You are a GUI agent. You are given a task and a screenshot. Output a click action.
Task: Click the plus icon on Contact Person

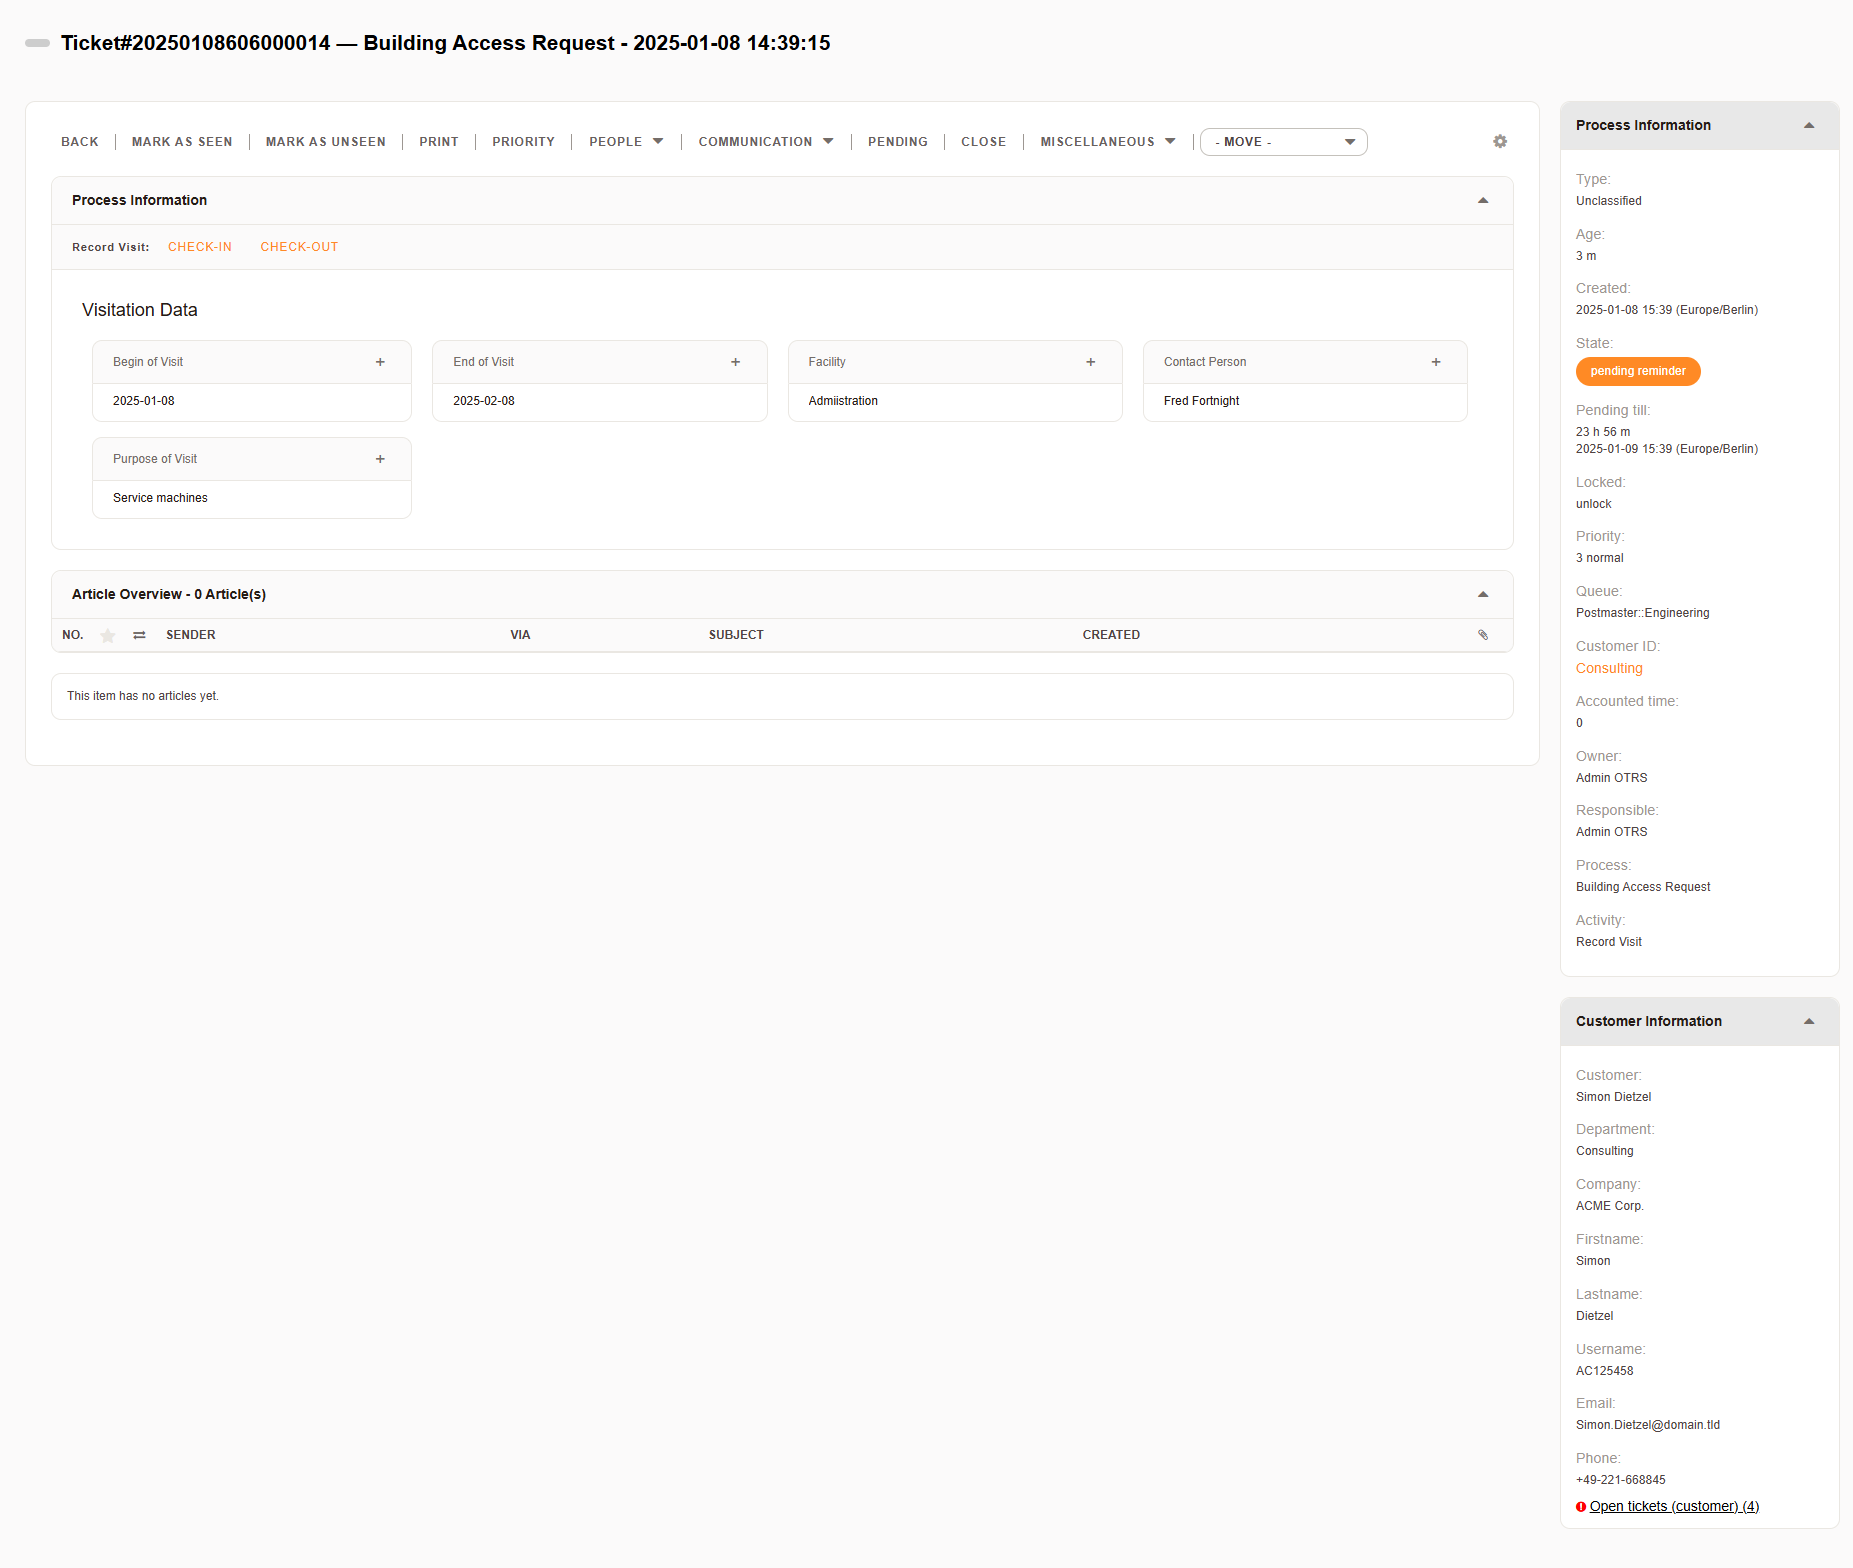(x=1435, y=362)
